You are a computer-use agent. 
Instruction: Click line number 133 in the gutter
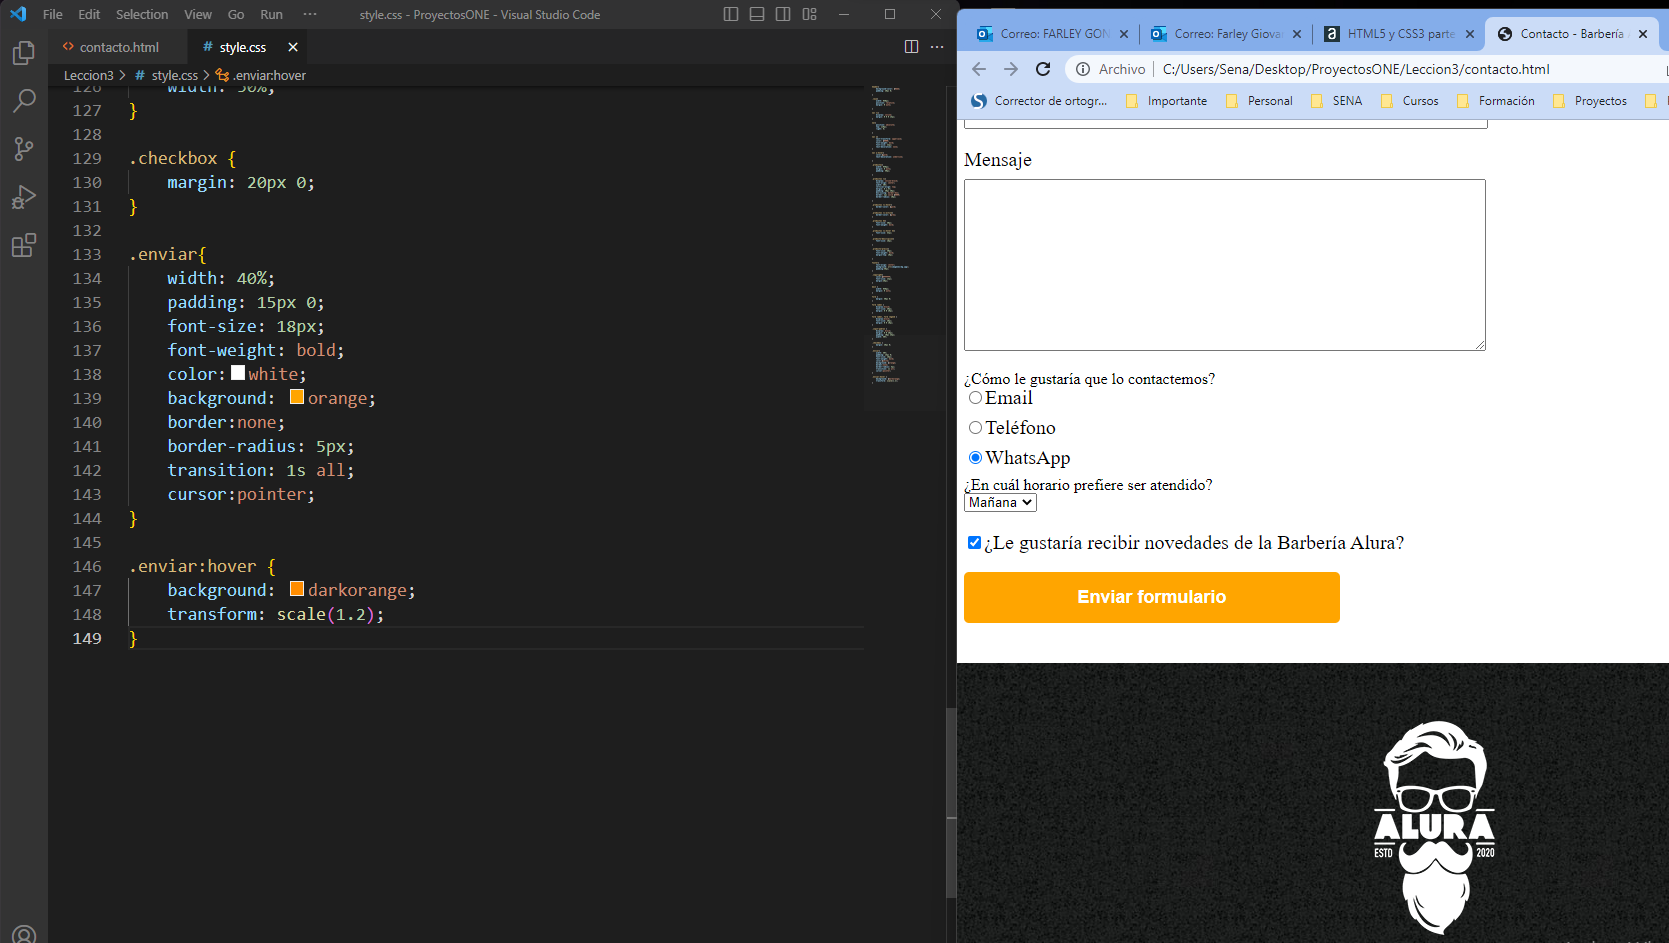click(87, 254)
